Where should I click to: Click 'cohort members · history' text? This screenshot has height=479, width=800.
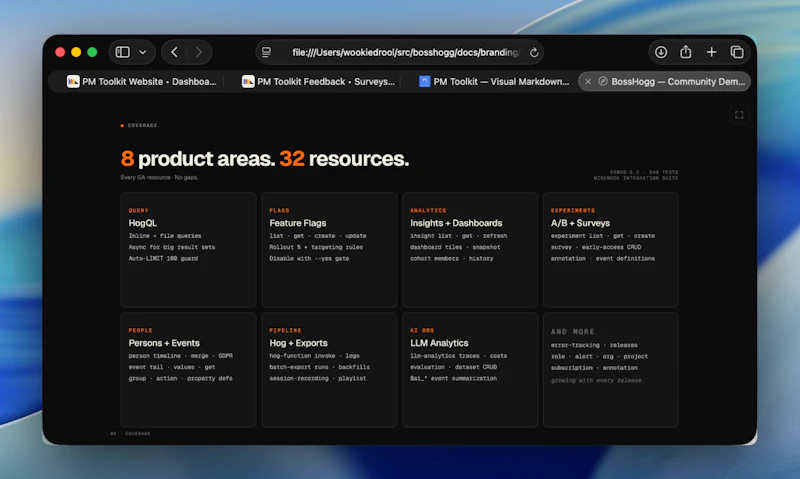coord(452,258)
